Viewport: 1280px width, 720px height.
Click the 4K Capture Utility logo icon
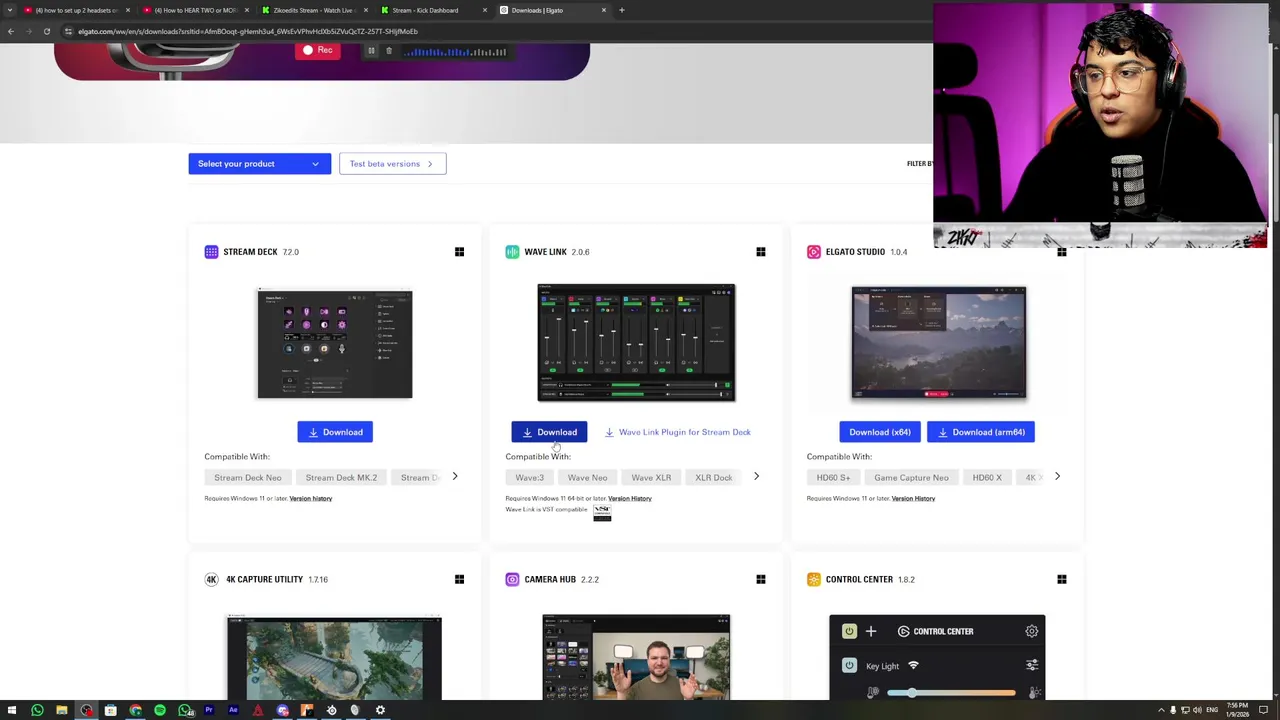coord(211,579)
